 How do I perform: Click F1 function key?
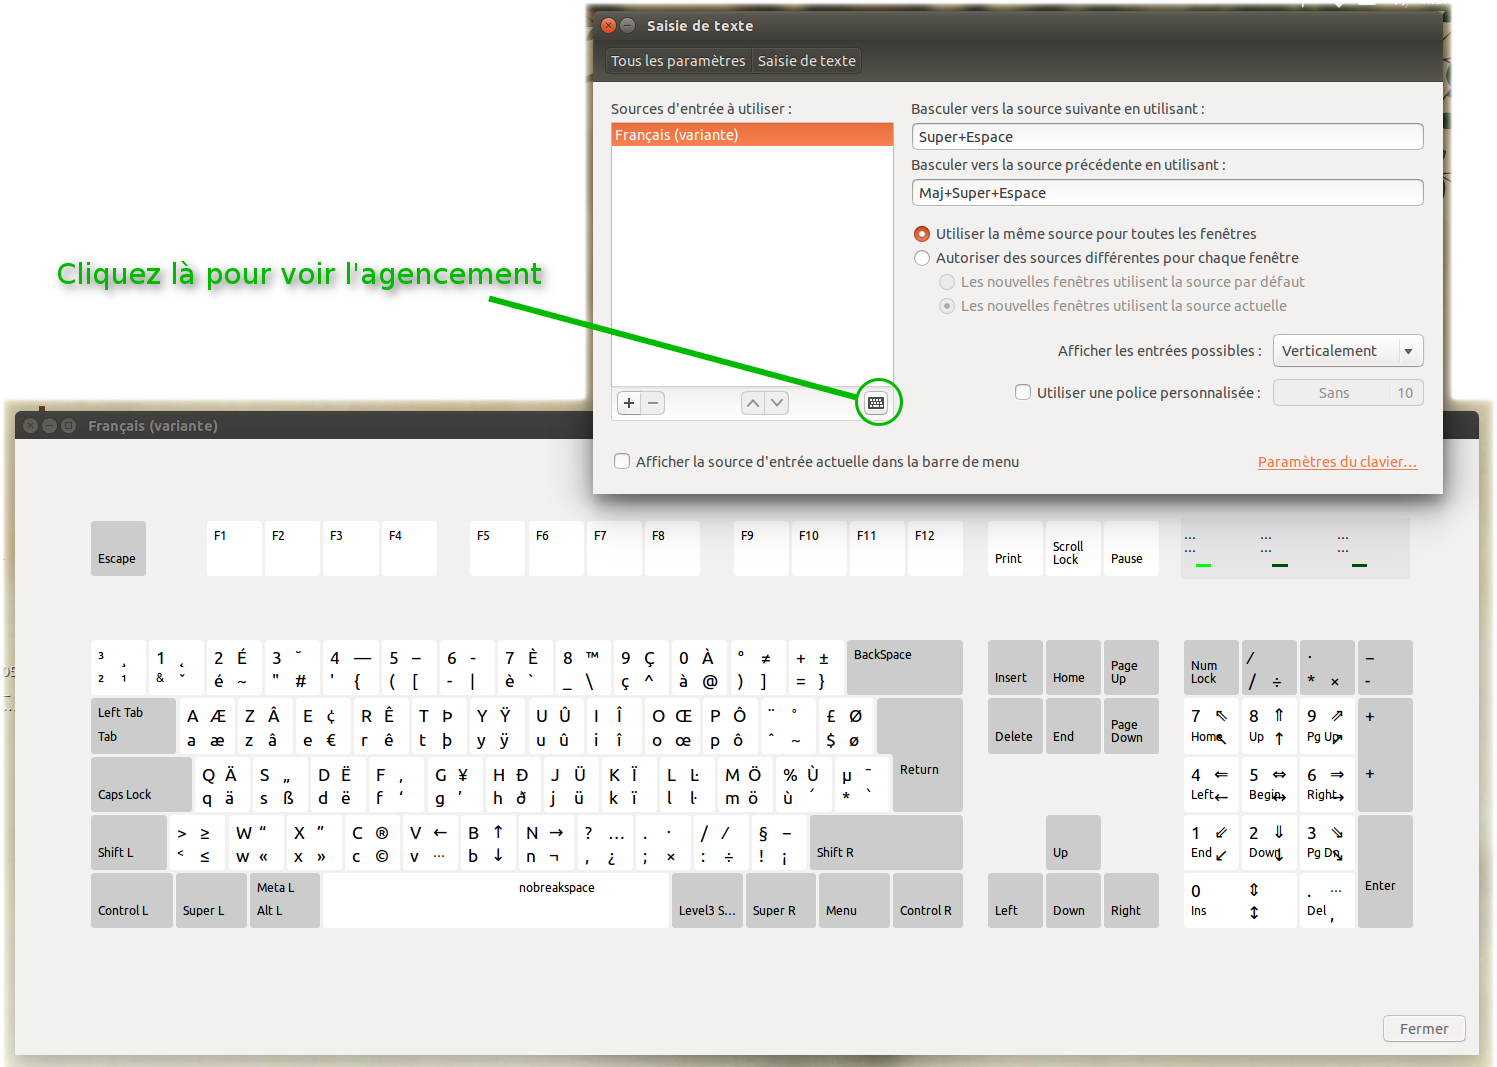pyautogui.click(x=234, y=548)
